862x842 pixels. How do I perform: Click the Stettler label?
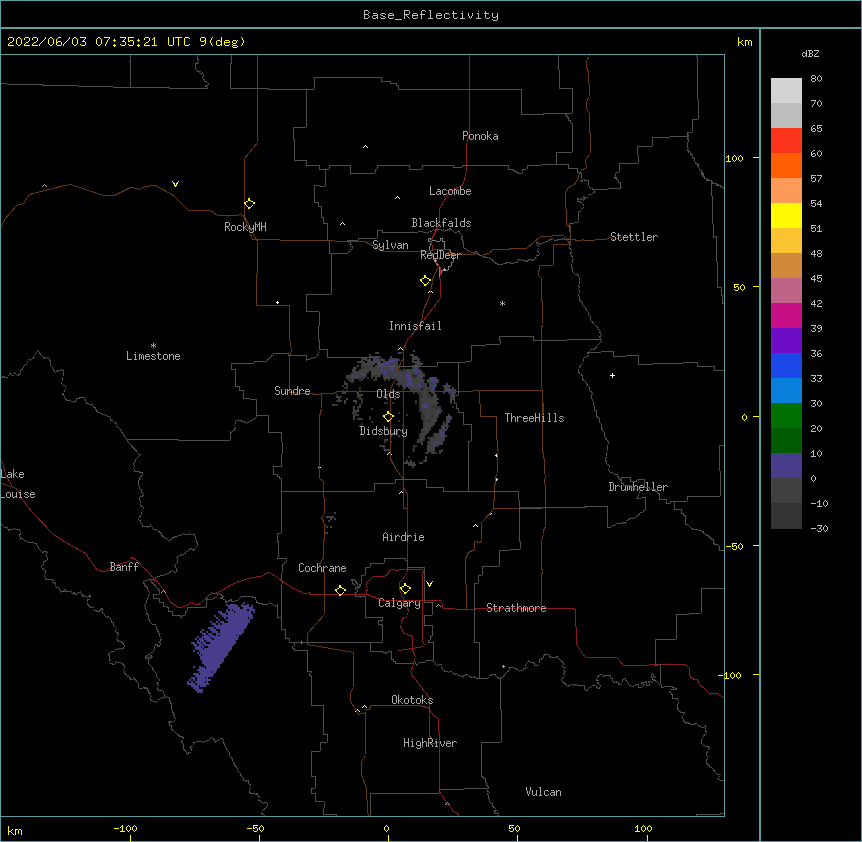[x=634, y=237]
